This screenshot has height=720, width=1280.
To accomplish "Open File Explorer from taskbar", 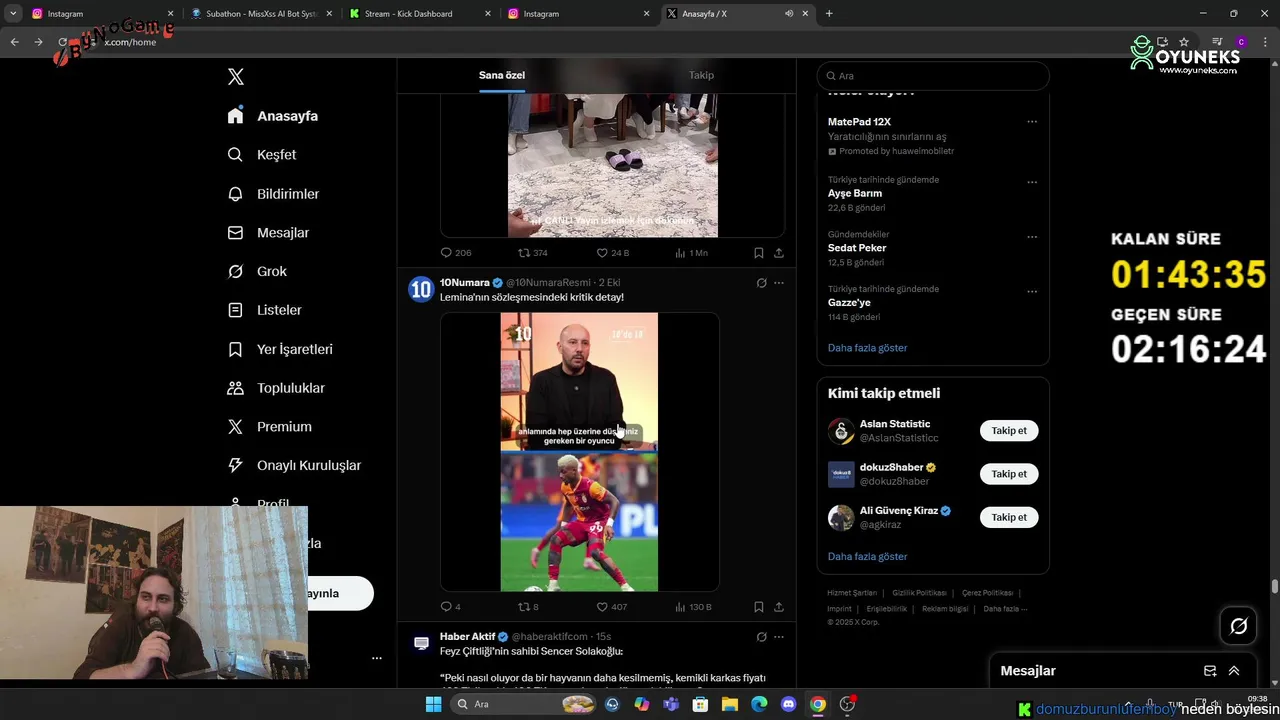I will pyautogui.click(x=729, y=704).
